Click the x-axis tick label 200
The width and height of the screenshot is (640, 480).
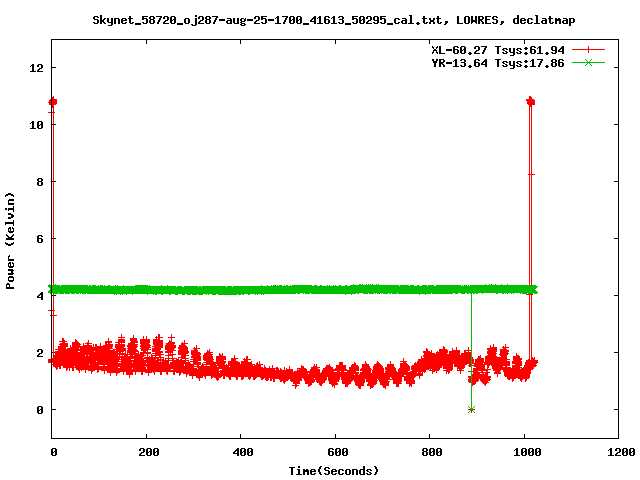tap(148, 452)
